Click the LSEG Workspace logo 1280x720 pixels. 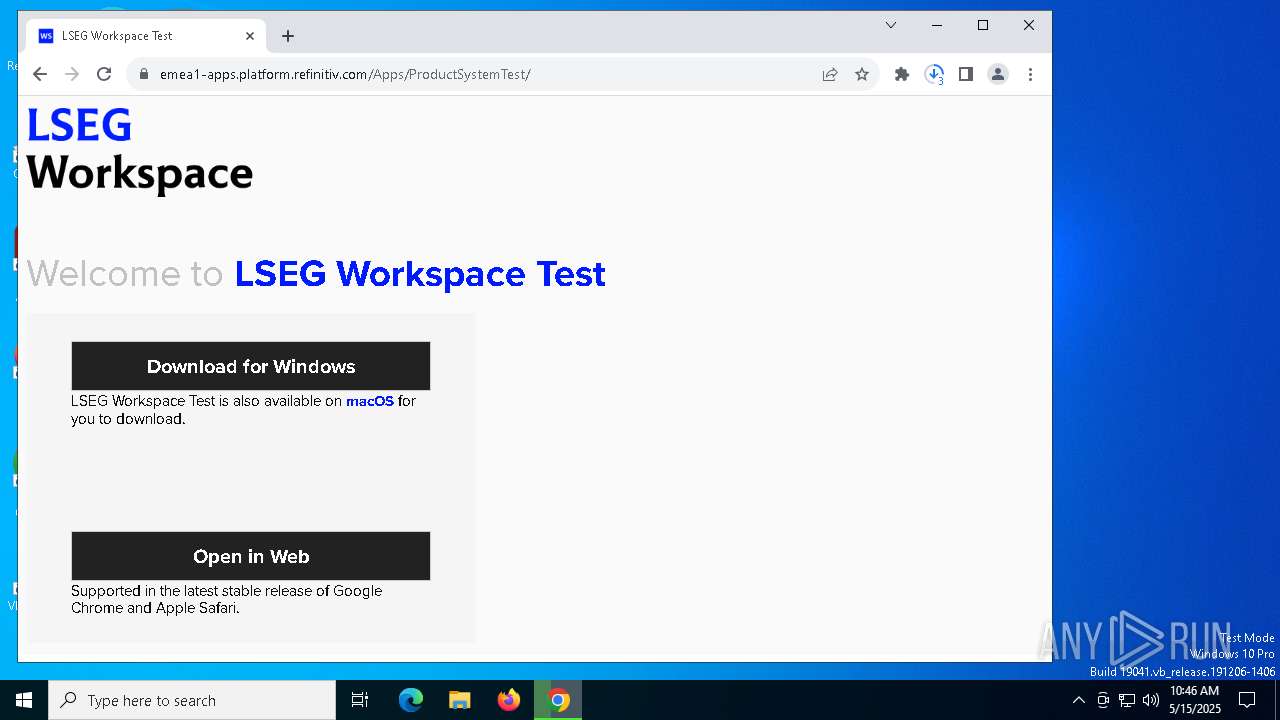(140, 150)
